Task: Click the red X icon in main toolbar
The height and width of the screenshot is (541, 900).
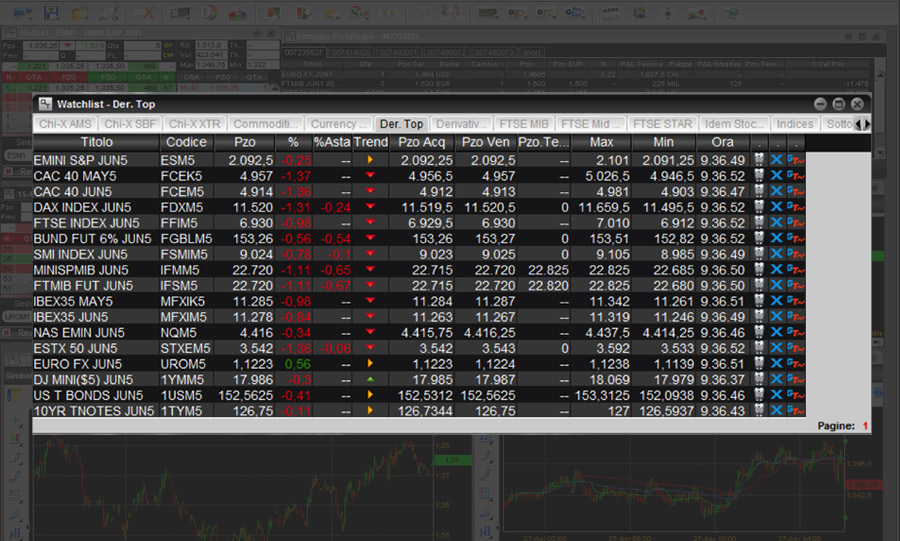Action: pos(147,12)
